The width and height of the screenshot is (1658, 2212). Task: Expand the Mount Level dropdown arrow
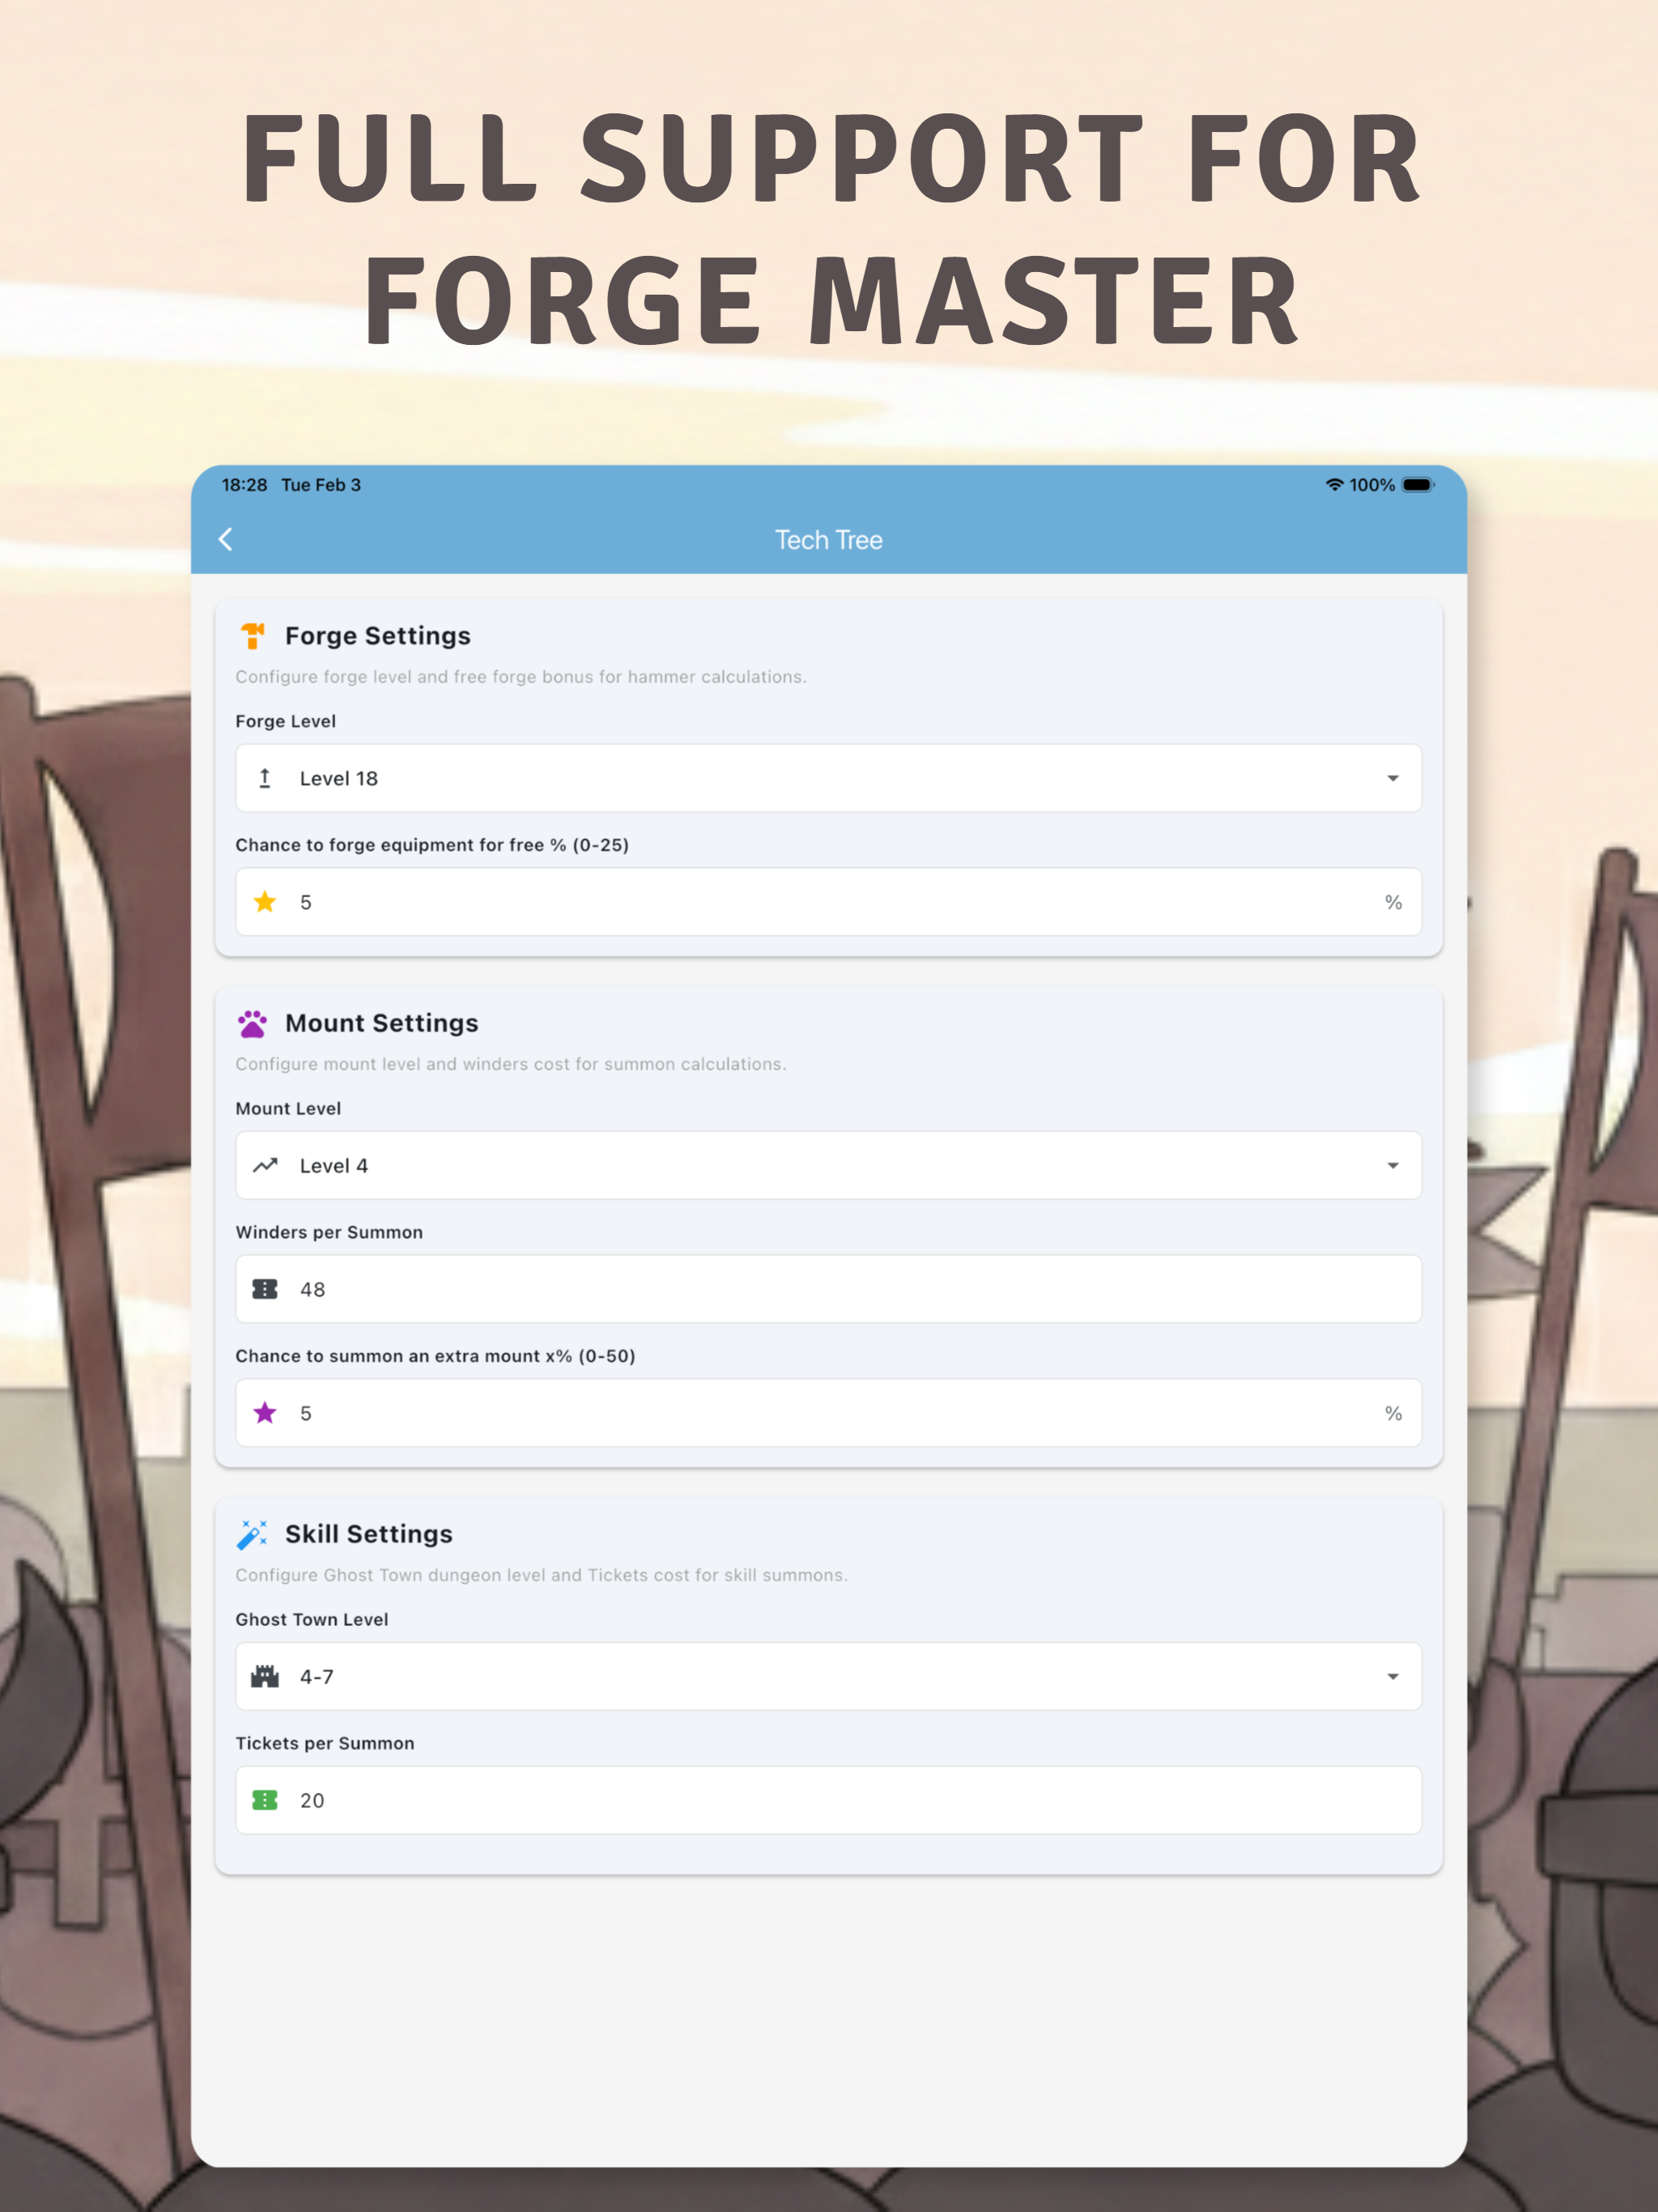point(1393,1165)
